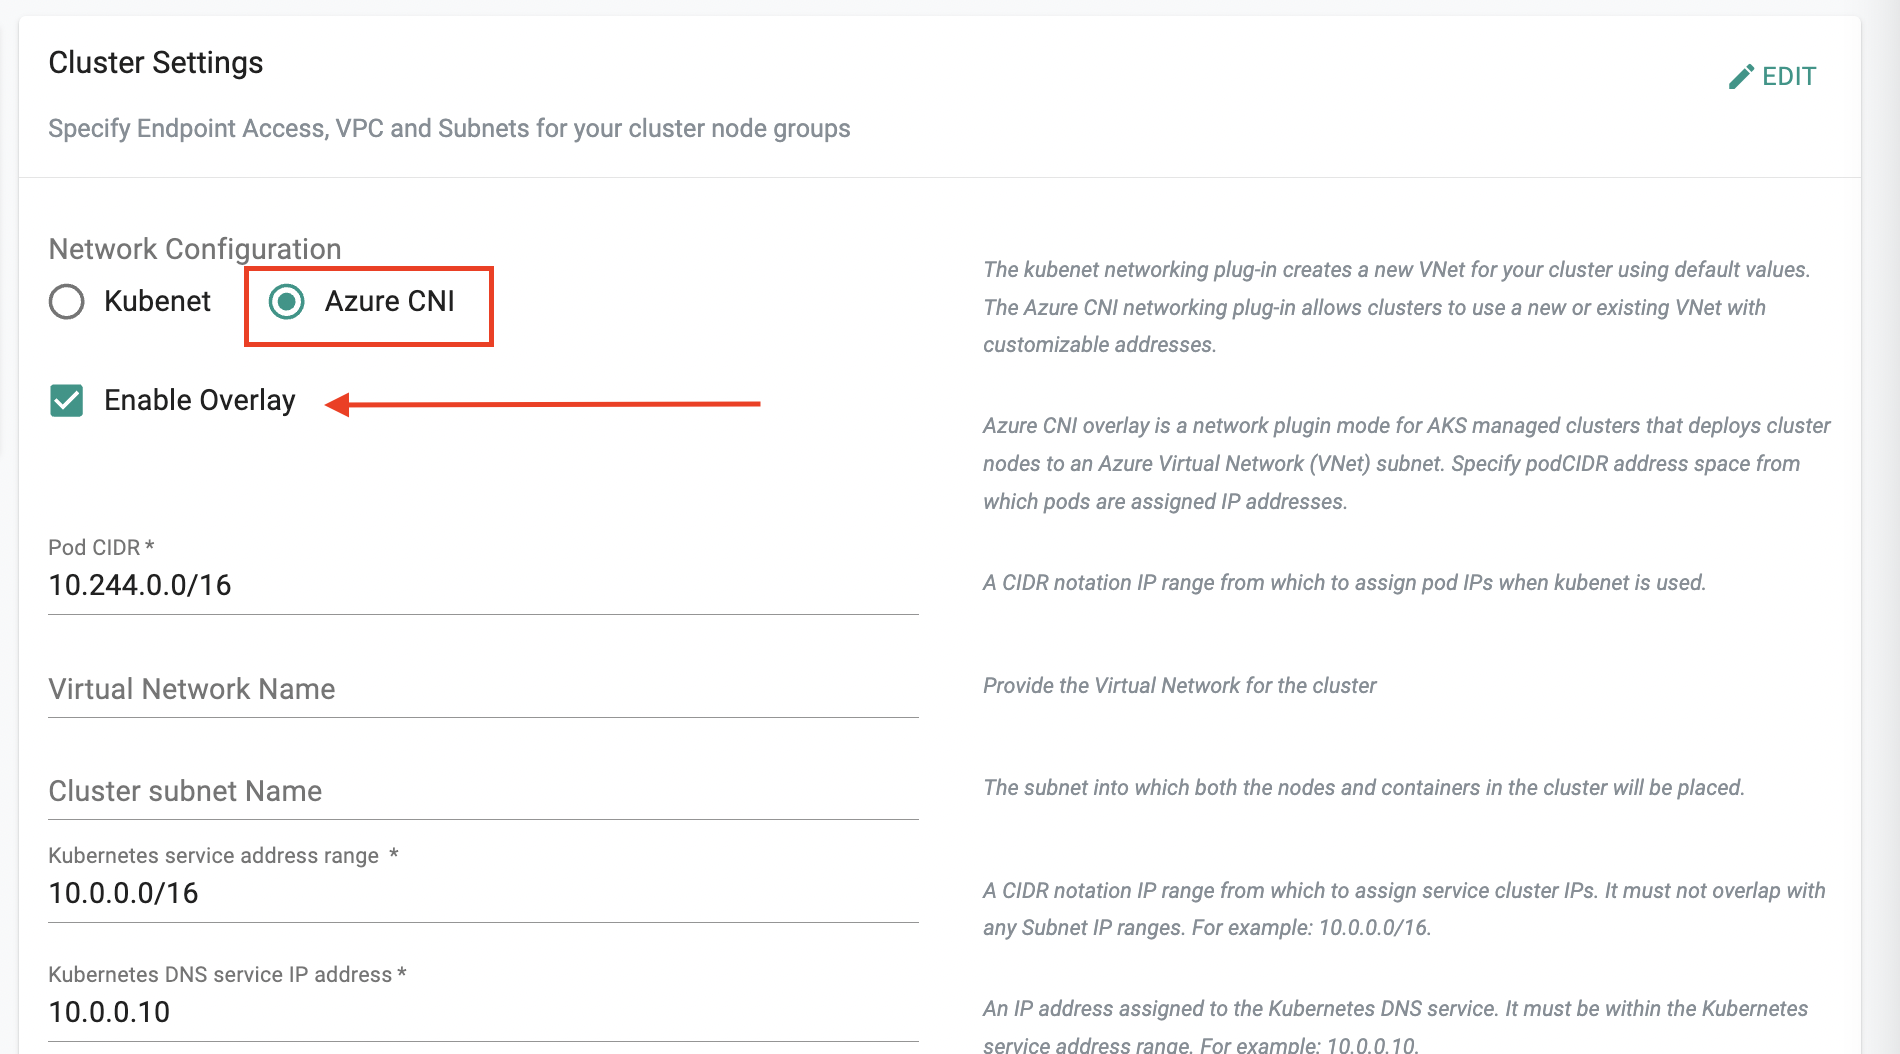Click the 'Provide the Virtual Network for the cluster' help text
Image resolution: width=1900 pixels, height=1054 pixels.
(x=1180, y=686)
